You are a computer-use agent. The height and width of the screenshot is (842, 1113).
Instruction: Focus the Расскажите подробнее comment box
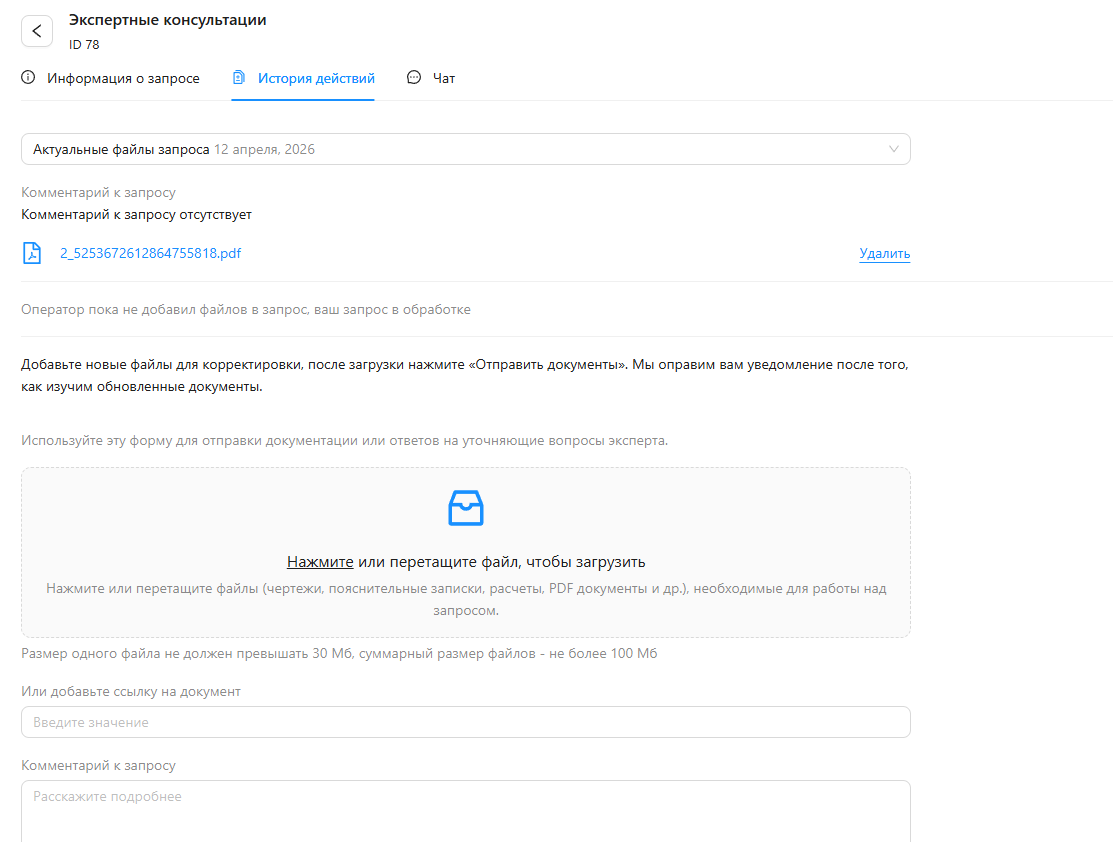(x=466, y=810)
